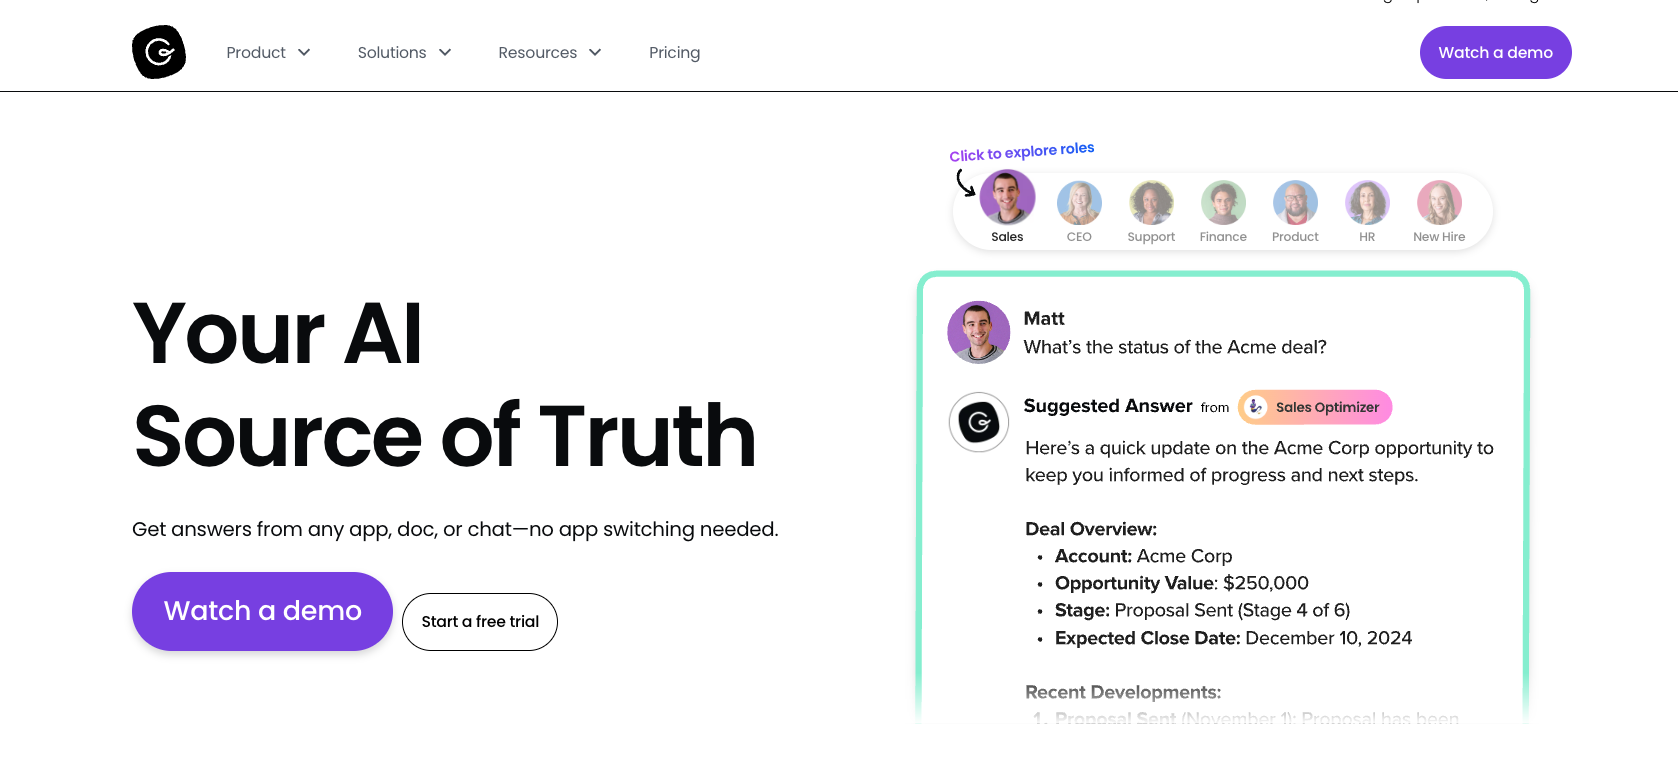This screenshot has width=1678, height=770.
Task: Open the Pricing page
Action: tap(674, 52)
